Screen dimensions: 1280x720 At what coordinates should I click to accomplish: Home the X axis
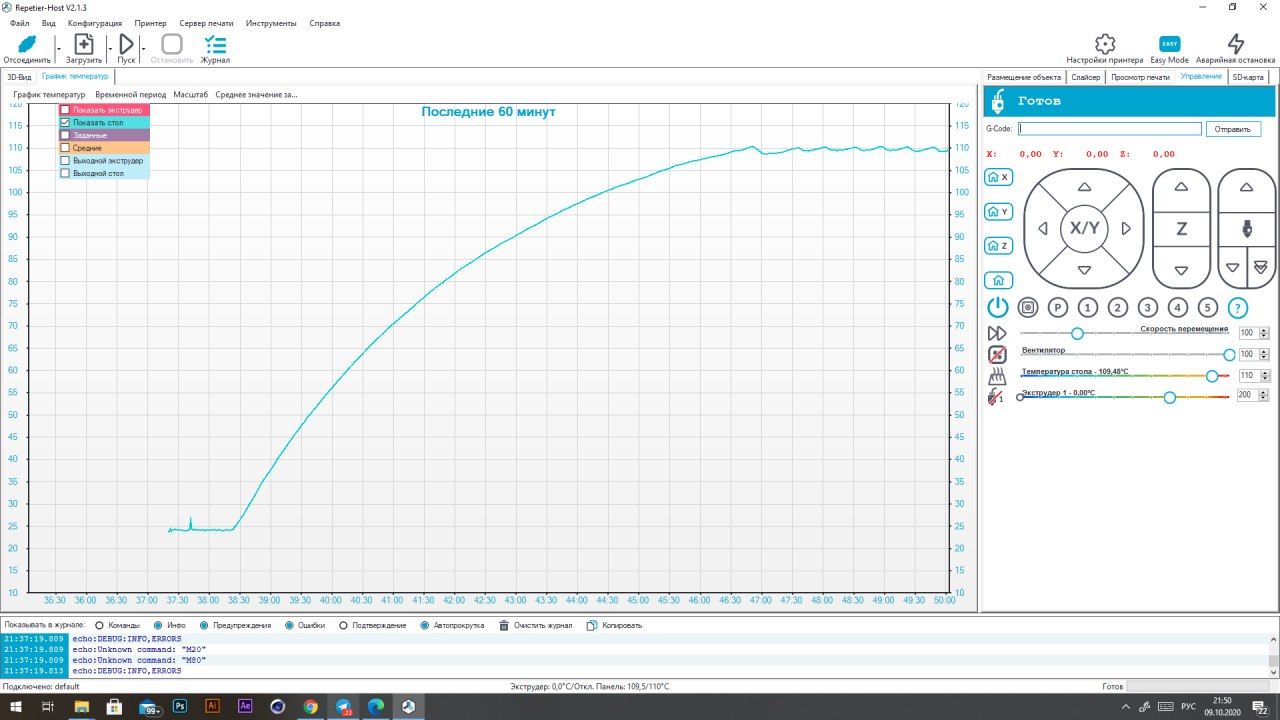coord(998,177)
